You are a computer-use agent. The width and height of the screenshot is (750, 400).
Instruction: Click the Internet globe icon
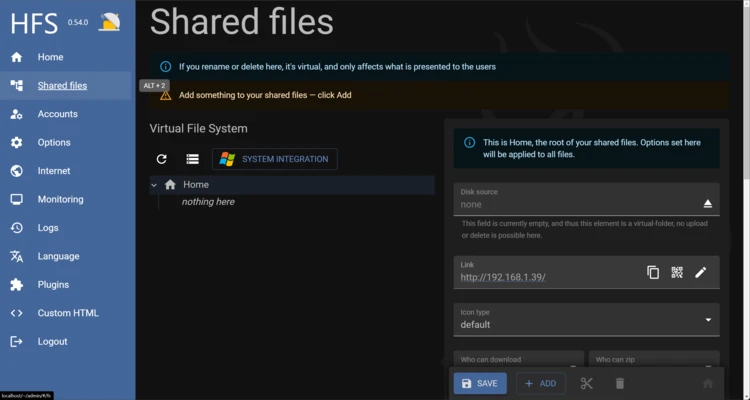click(x=16, y=171)
